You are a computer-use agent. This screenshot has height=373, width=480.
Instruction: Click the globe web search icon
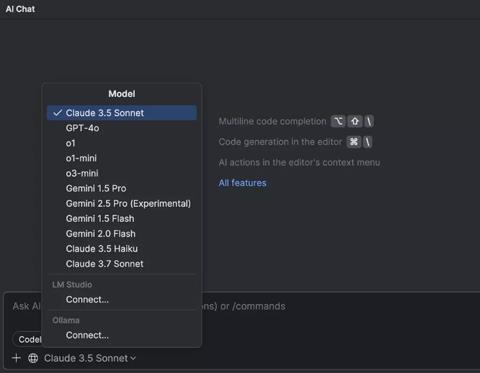tap(33, 358)
